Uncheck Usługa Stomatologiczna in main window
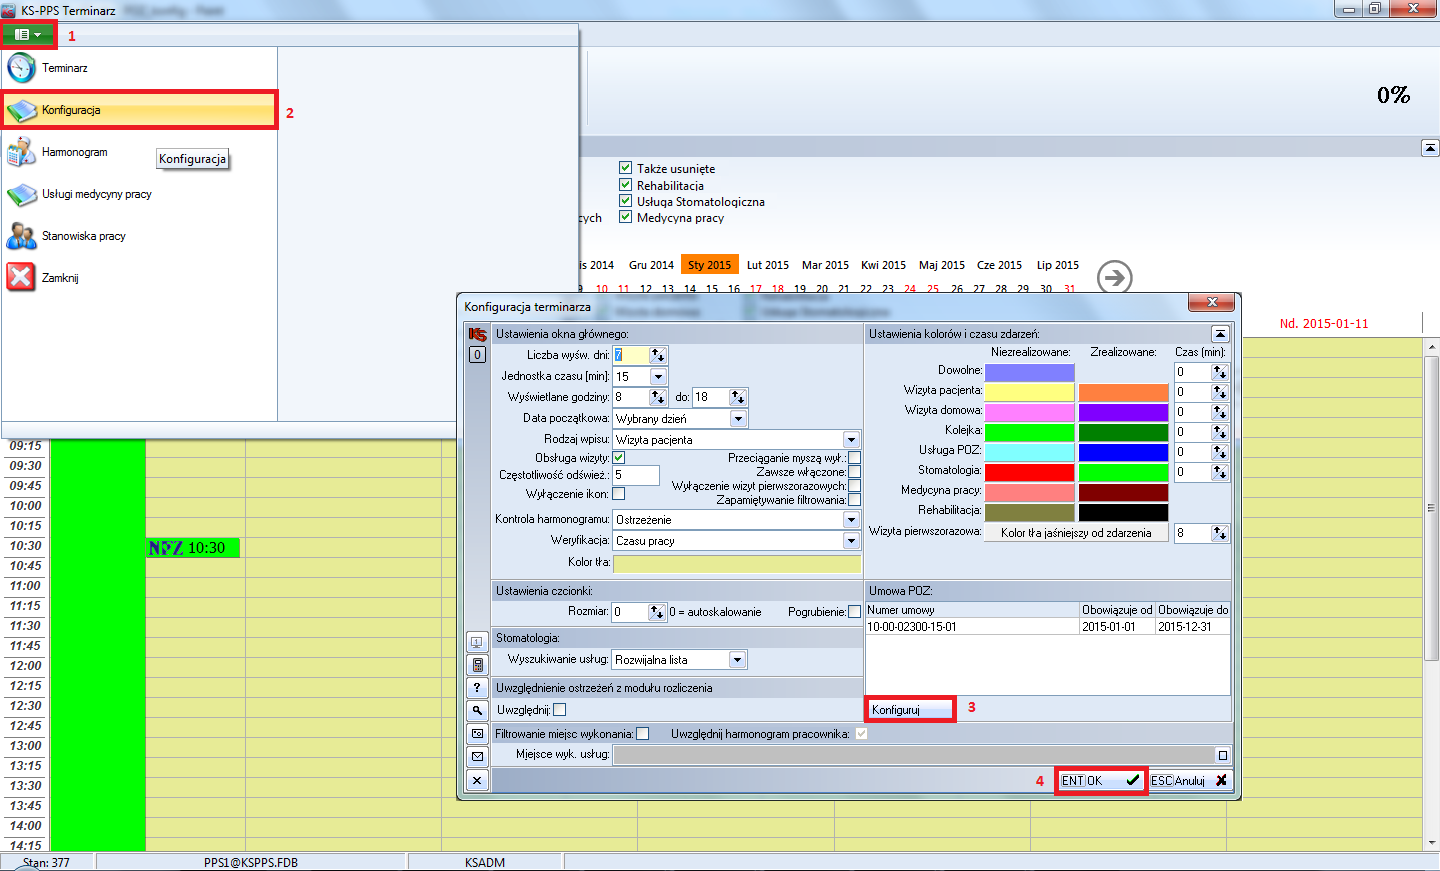Screen dimensions: 1440x871 click(x=625, y=201)
